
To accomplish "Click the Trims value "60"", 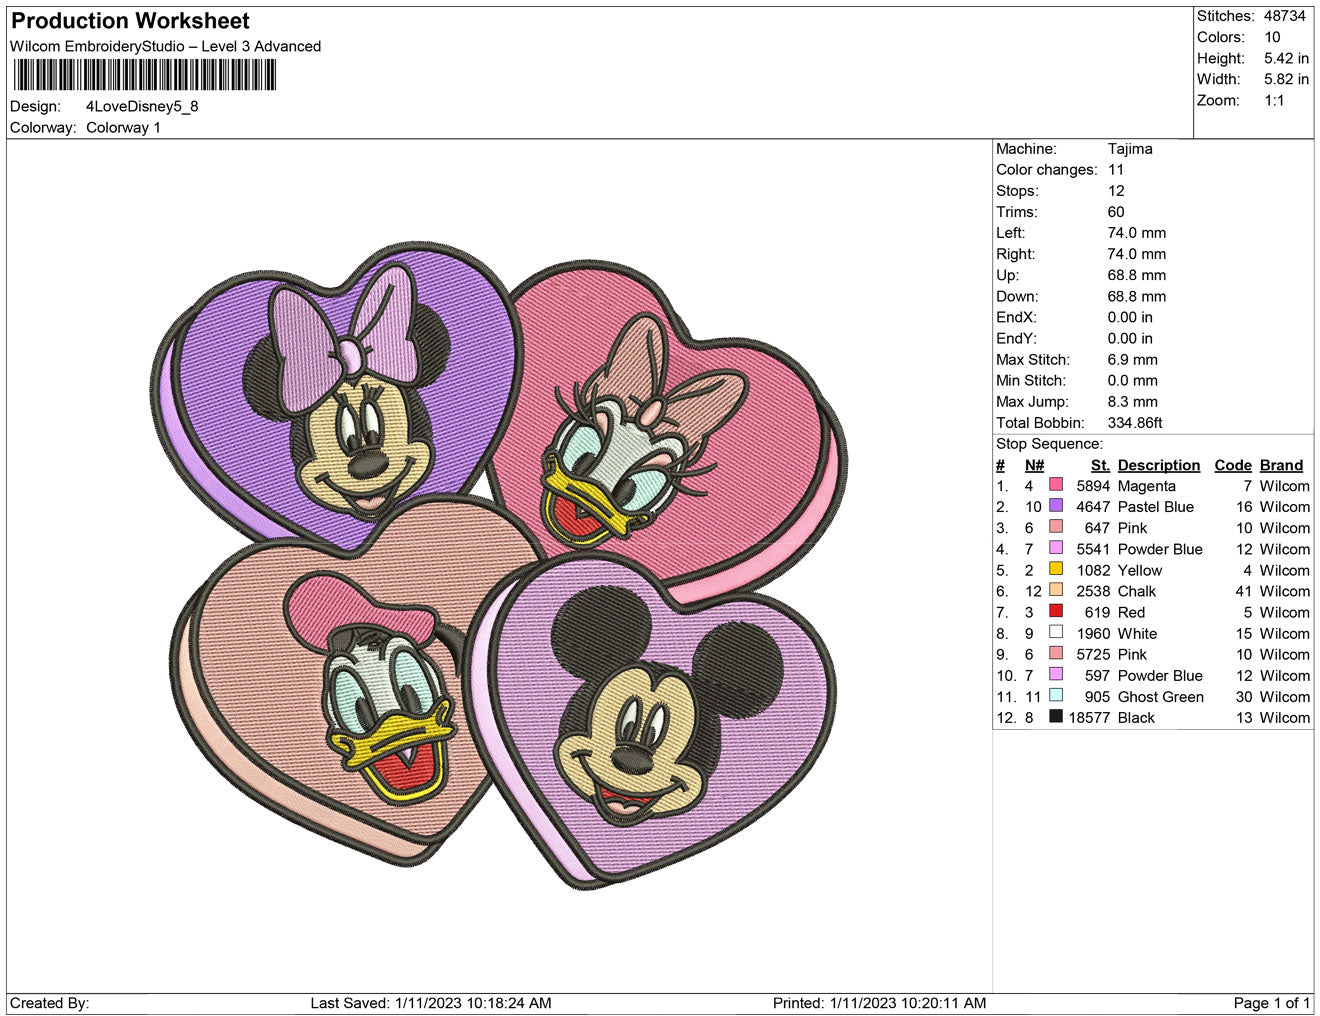I will [x=1116, y=211].
